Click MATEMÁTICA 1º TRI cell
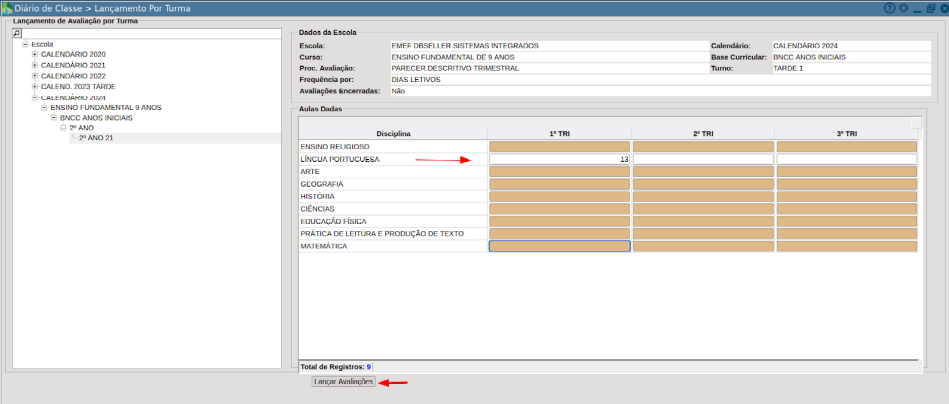 click(x=559, y=246)
